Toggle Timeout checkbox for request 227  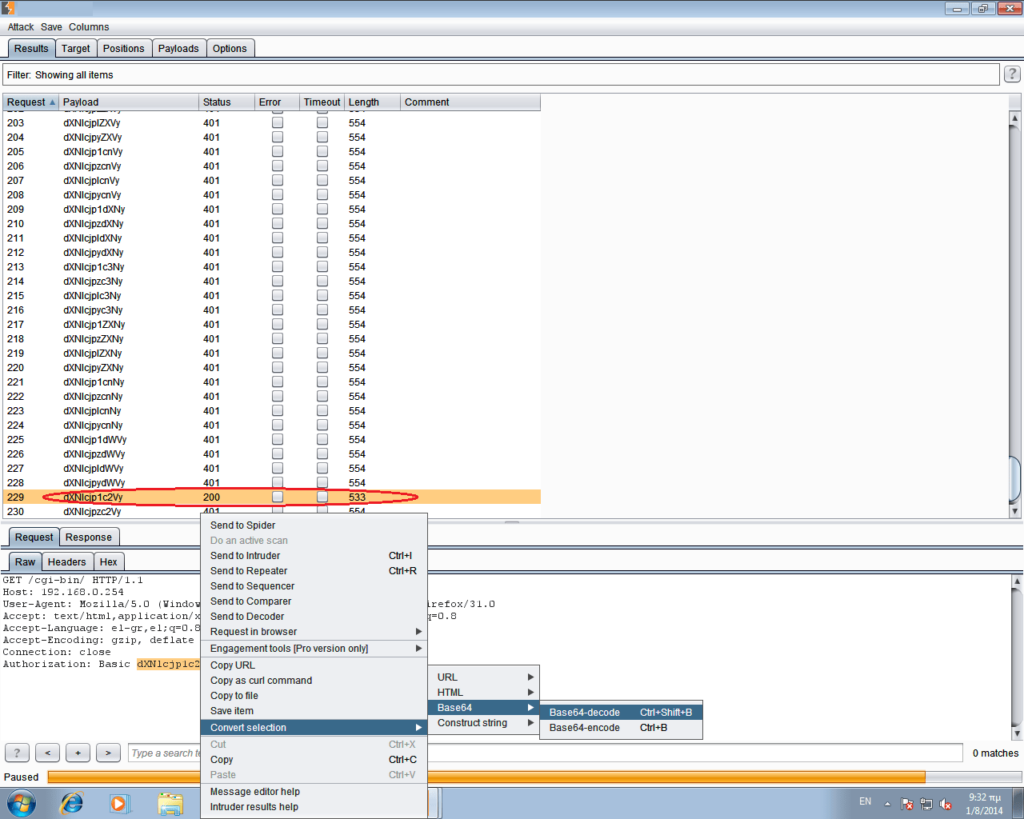pos(322,468)
